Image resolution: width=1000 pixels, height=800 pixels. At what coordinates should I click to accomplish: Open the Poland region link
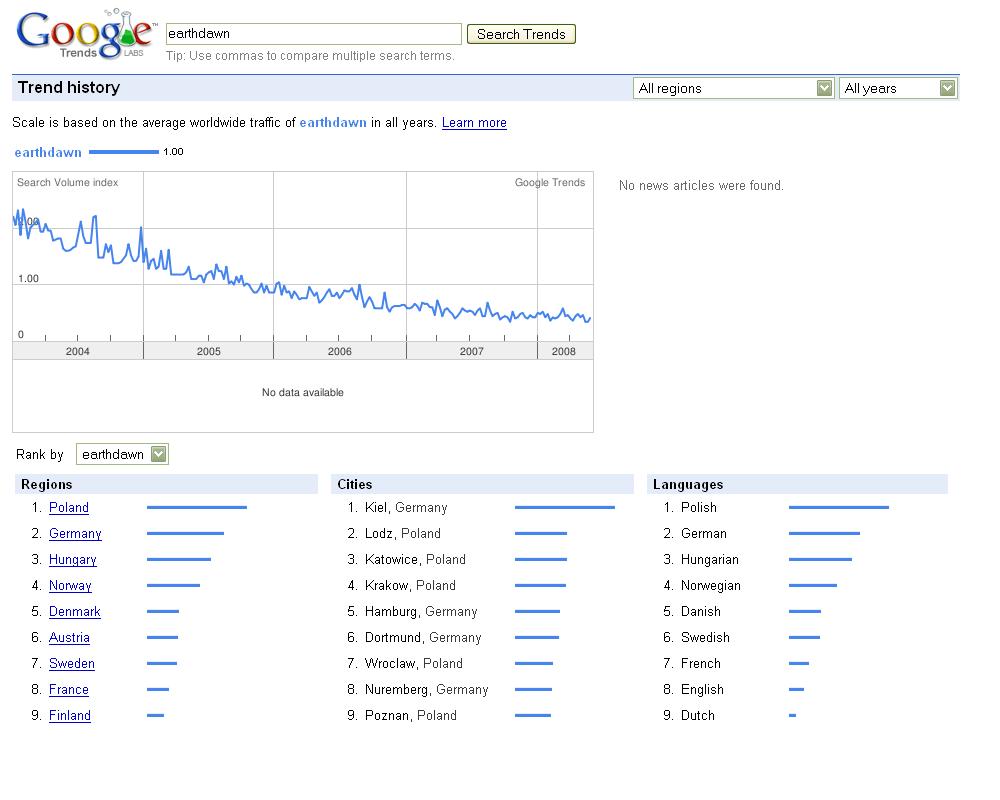[x=69, y=508]
